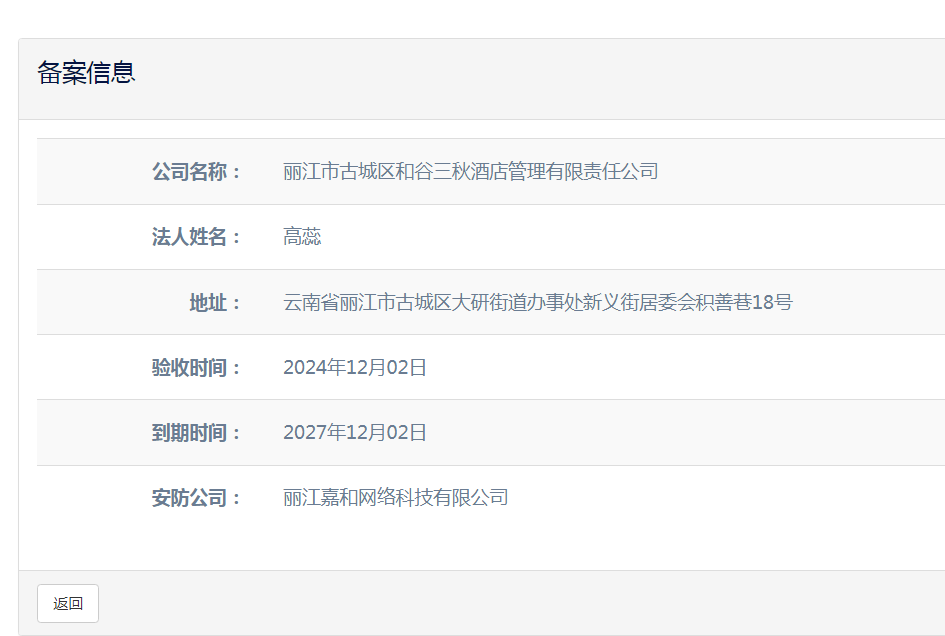Click the address text starting with 云南省丽江市

537,302
